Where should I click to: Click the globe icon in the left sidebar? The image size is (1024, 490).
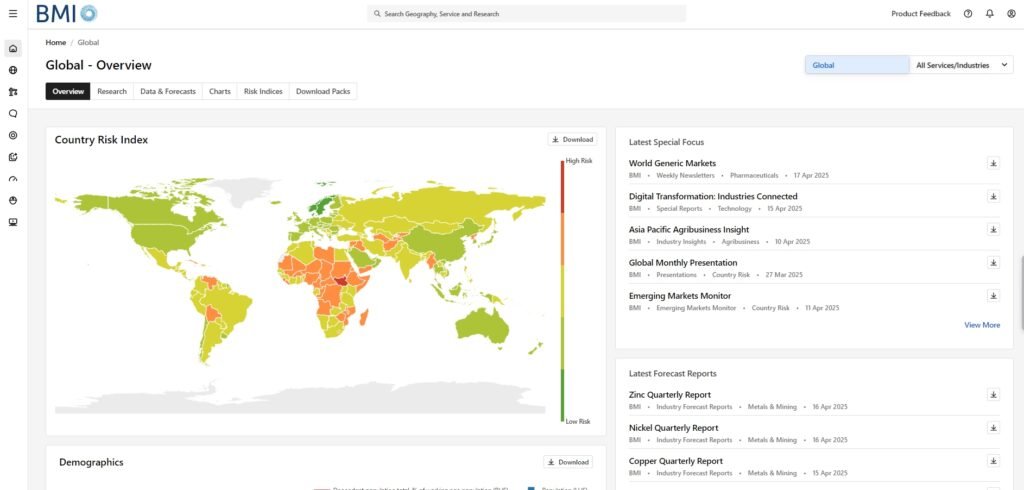coord(13,71)
